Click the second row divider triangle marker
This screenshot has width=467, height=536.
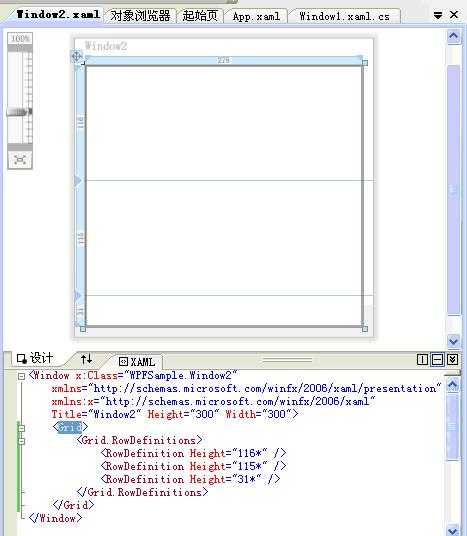[x=78, y=295]
